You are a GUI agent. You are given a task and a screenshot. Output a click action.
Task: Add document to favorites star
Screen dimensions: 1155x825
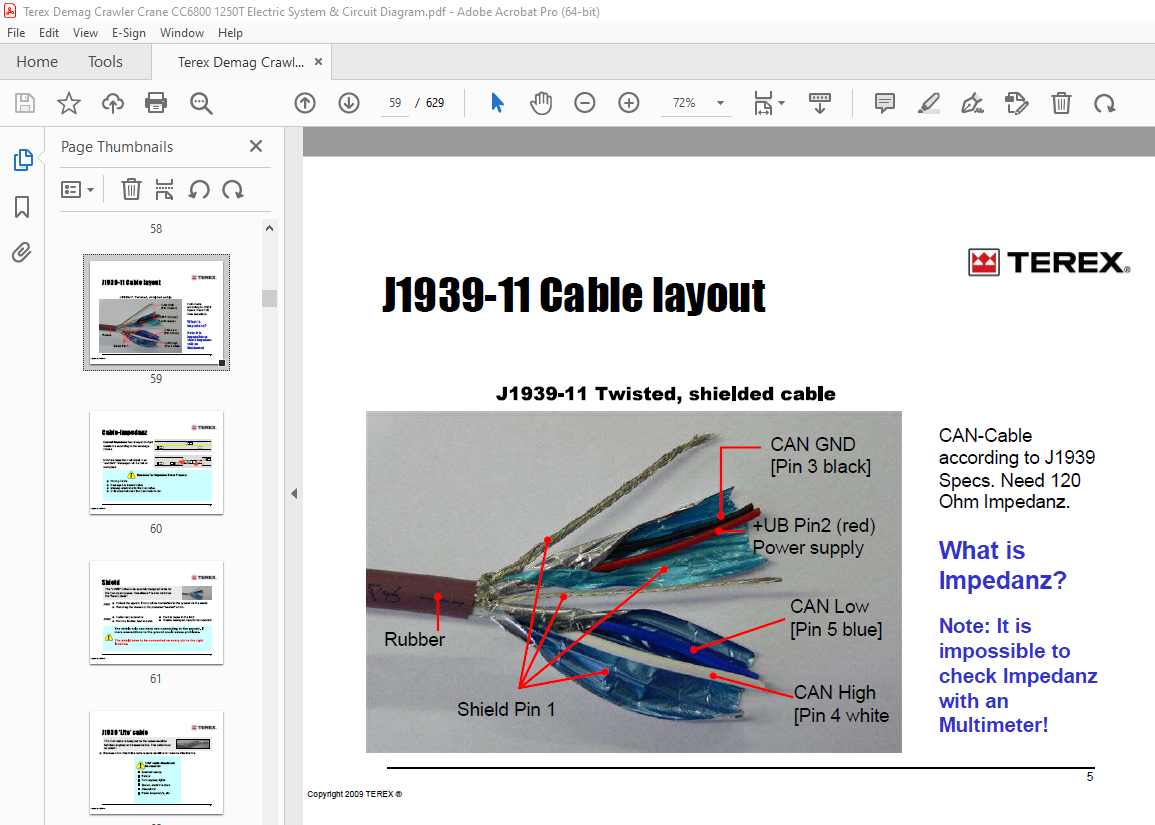click(x=69, y=103)
